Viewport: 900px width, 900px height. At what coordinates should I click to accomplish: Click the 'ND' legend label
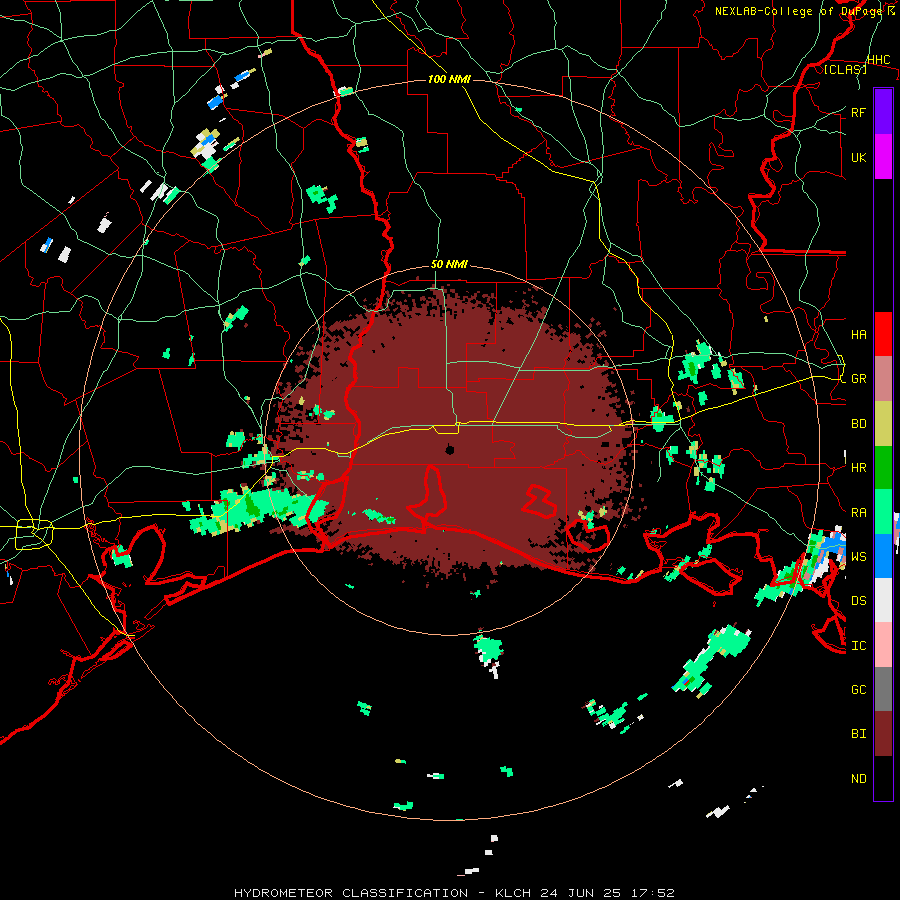(858, 779)
